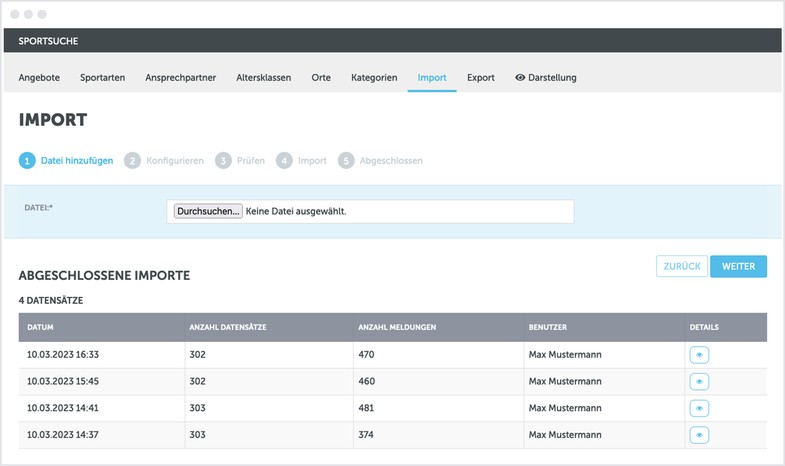This screenshot has height=466, width=785.
Task: Show details for the 14:41 import
Action: (x=699, y=408)
